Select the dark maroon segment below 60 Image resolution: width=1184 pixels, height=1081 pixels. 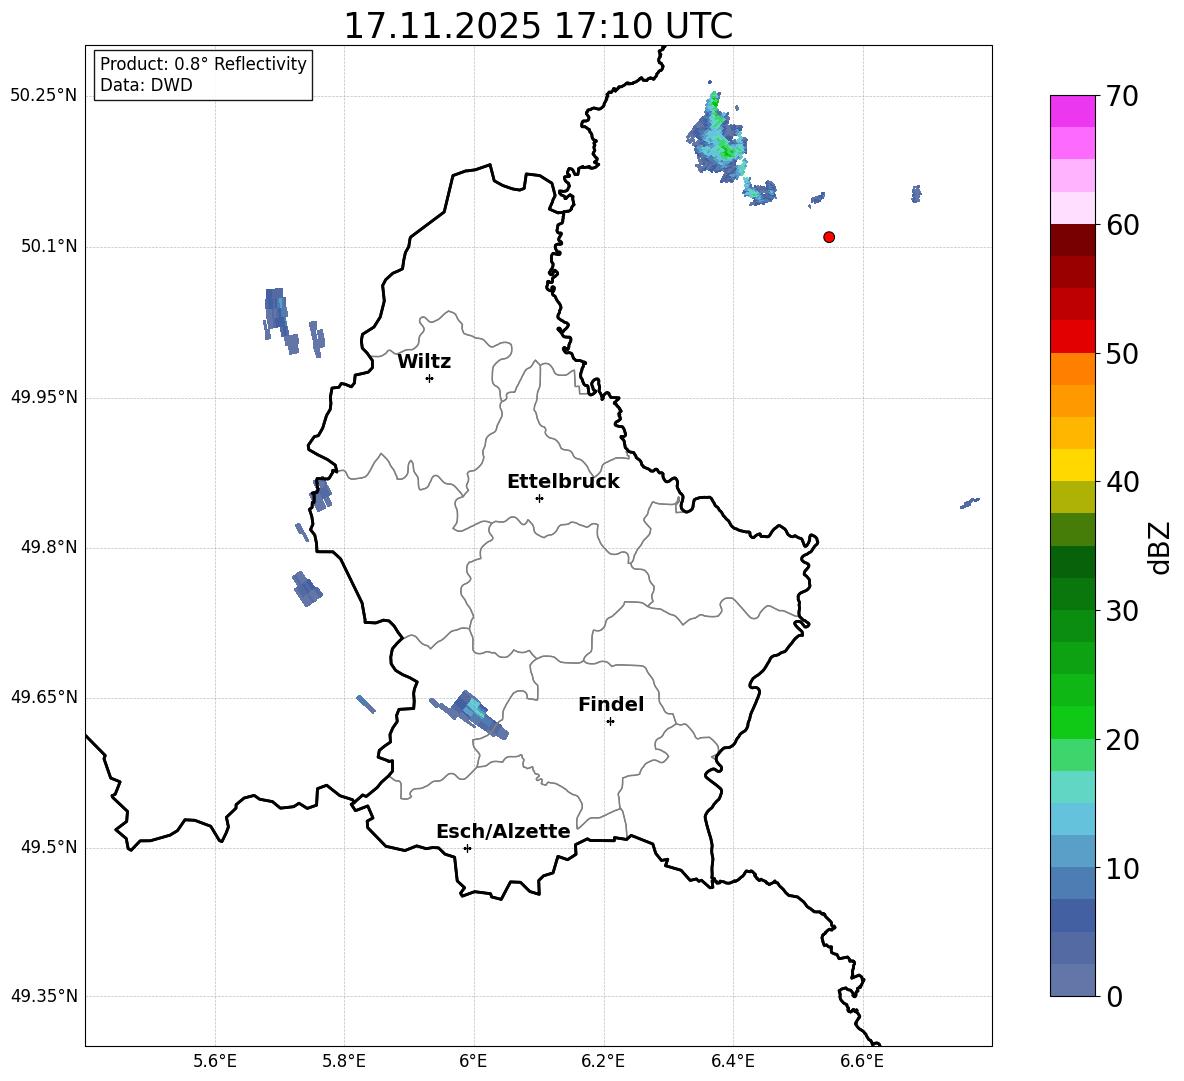click(1072, 240)
